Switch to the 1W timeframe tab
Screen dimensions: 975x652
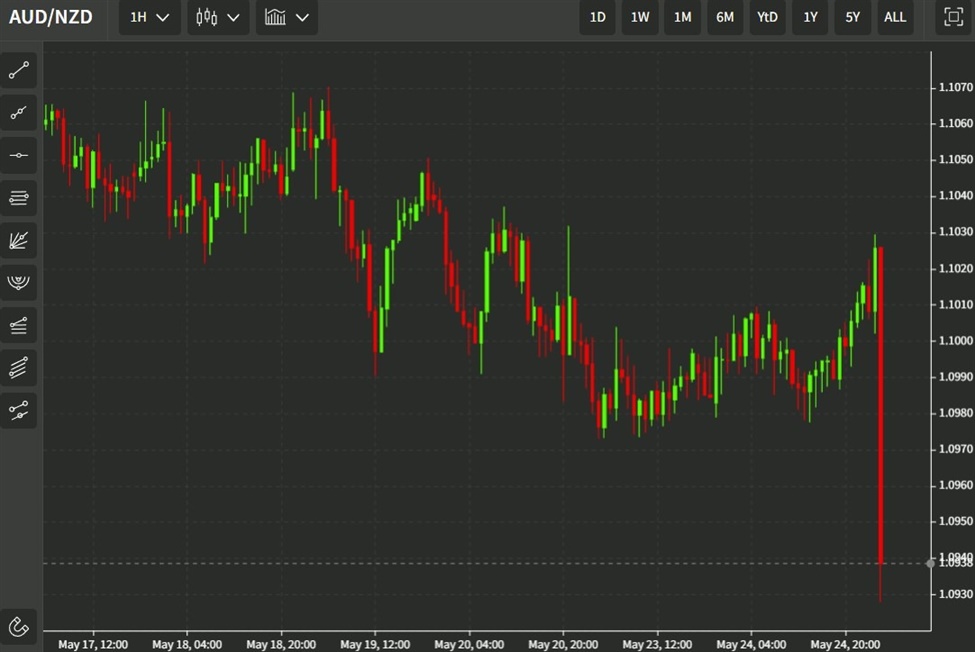[639, 17]
